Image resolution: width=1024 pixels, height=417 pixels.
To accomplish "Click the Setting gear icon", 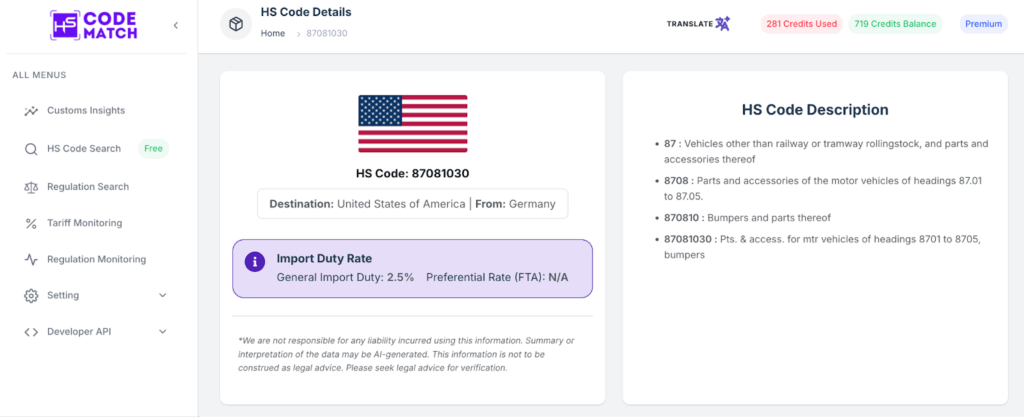I will click(x=31, y=296).
